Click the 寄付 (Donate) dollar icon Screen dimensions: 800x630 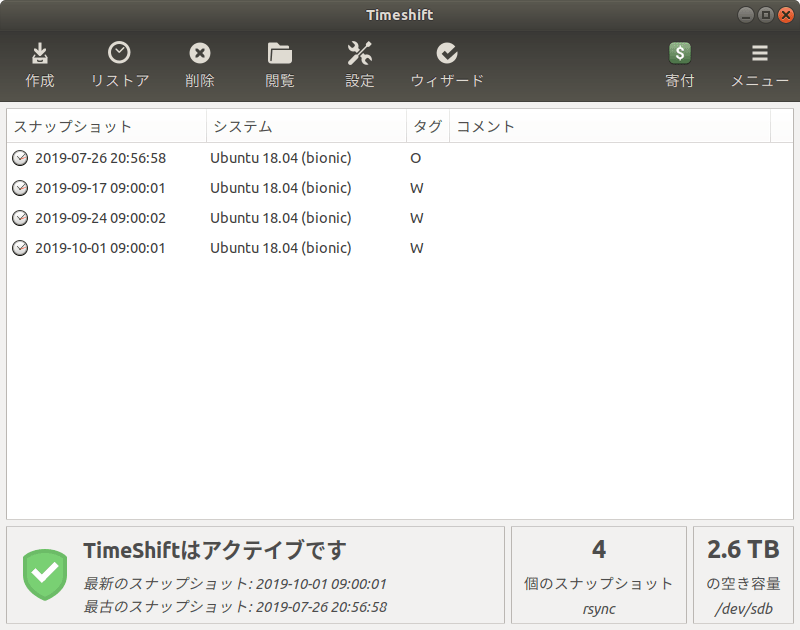[x=680, y=53]
